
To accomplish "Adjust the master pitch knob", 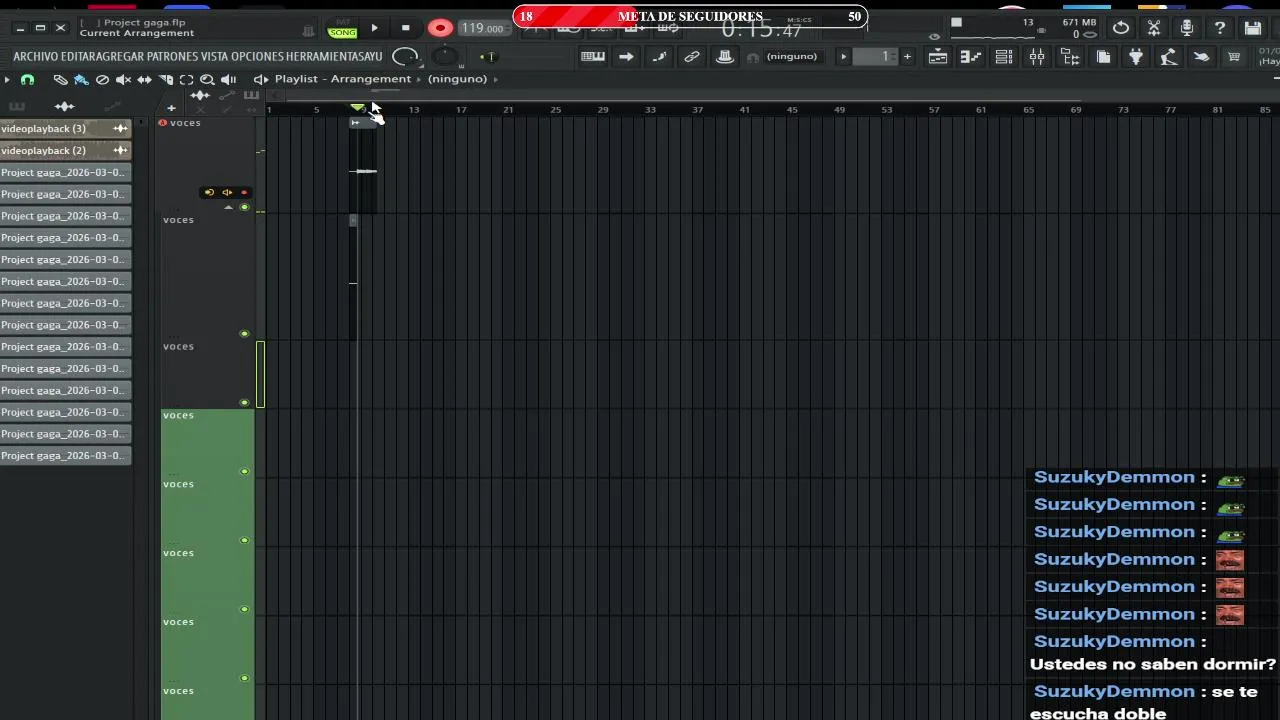I will 445,57.
